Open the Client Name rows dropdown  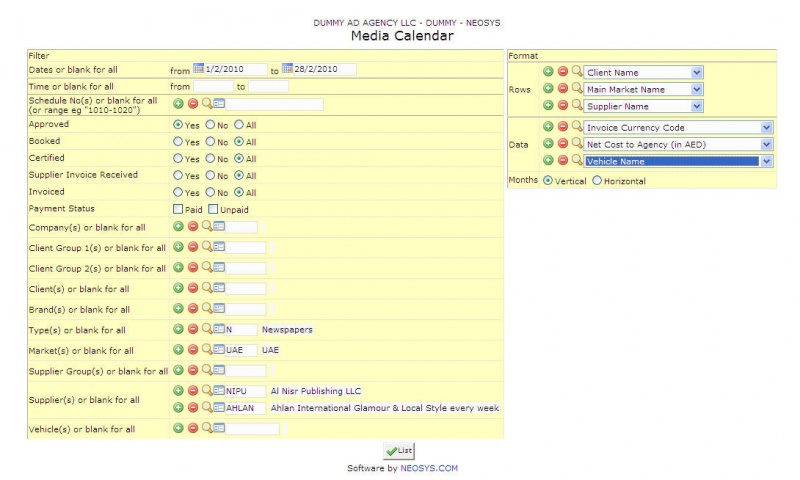coord(696,72)
